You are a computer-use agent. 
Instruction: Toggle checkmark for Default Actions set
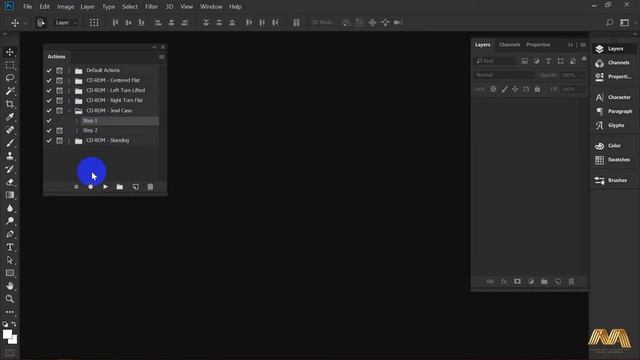(49, 71)
